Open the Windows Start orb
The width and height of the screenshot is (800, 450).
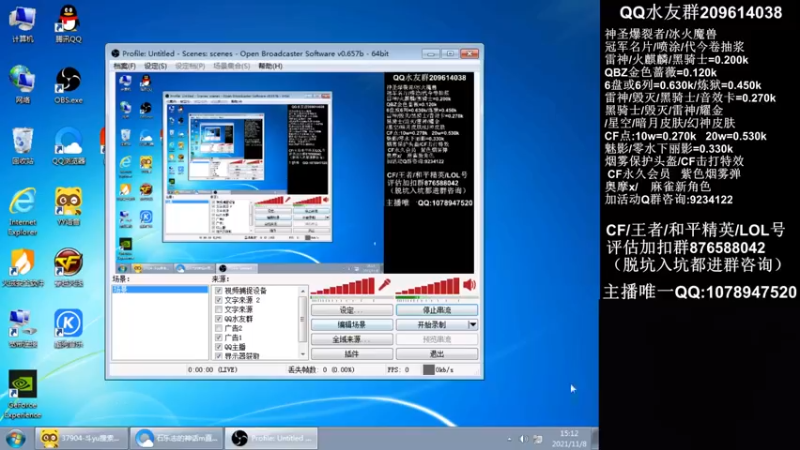[16, 438]
